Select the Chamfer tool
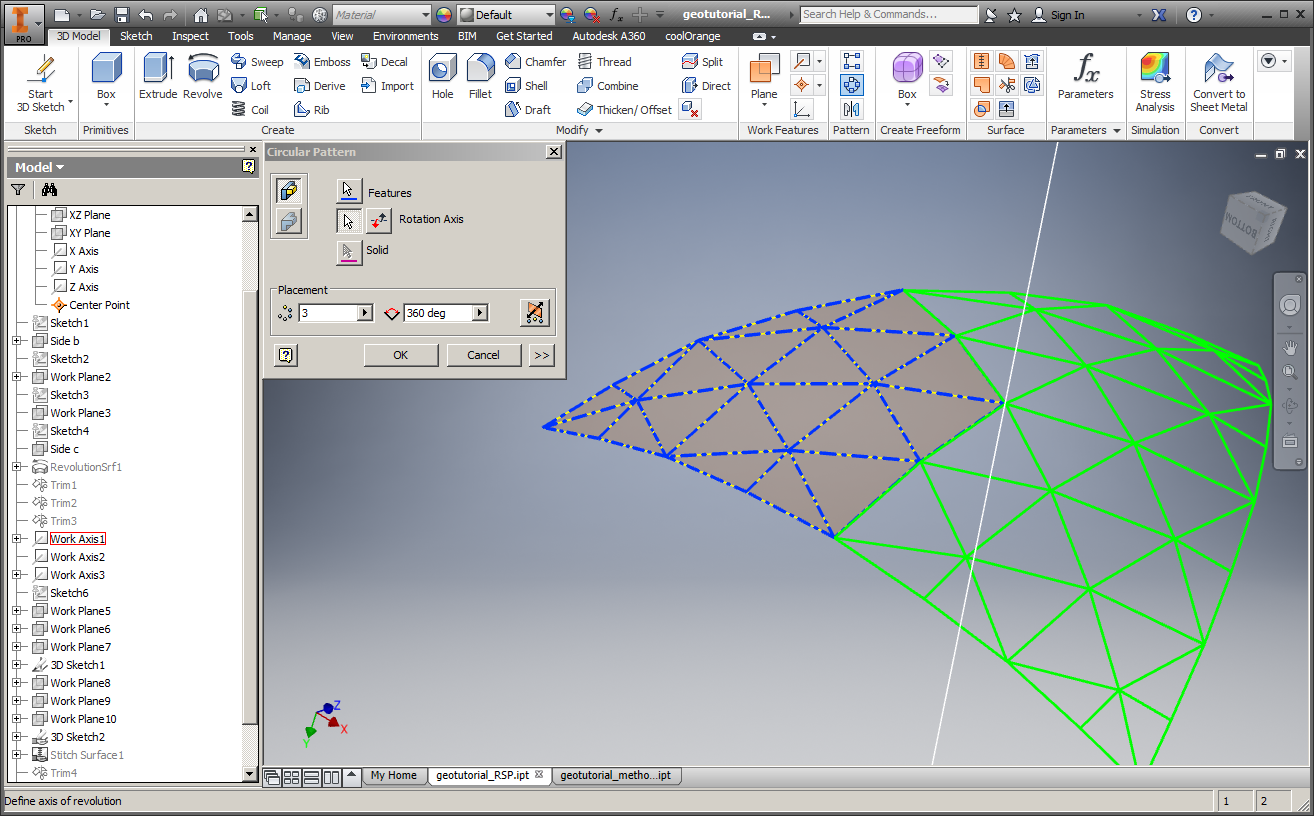Screen dimensions: 1314x816 535,62
